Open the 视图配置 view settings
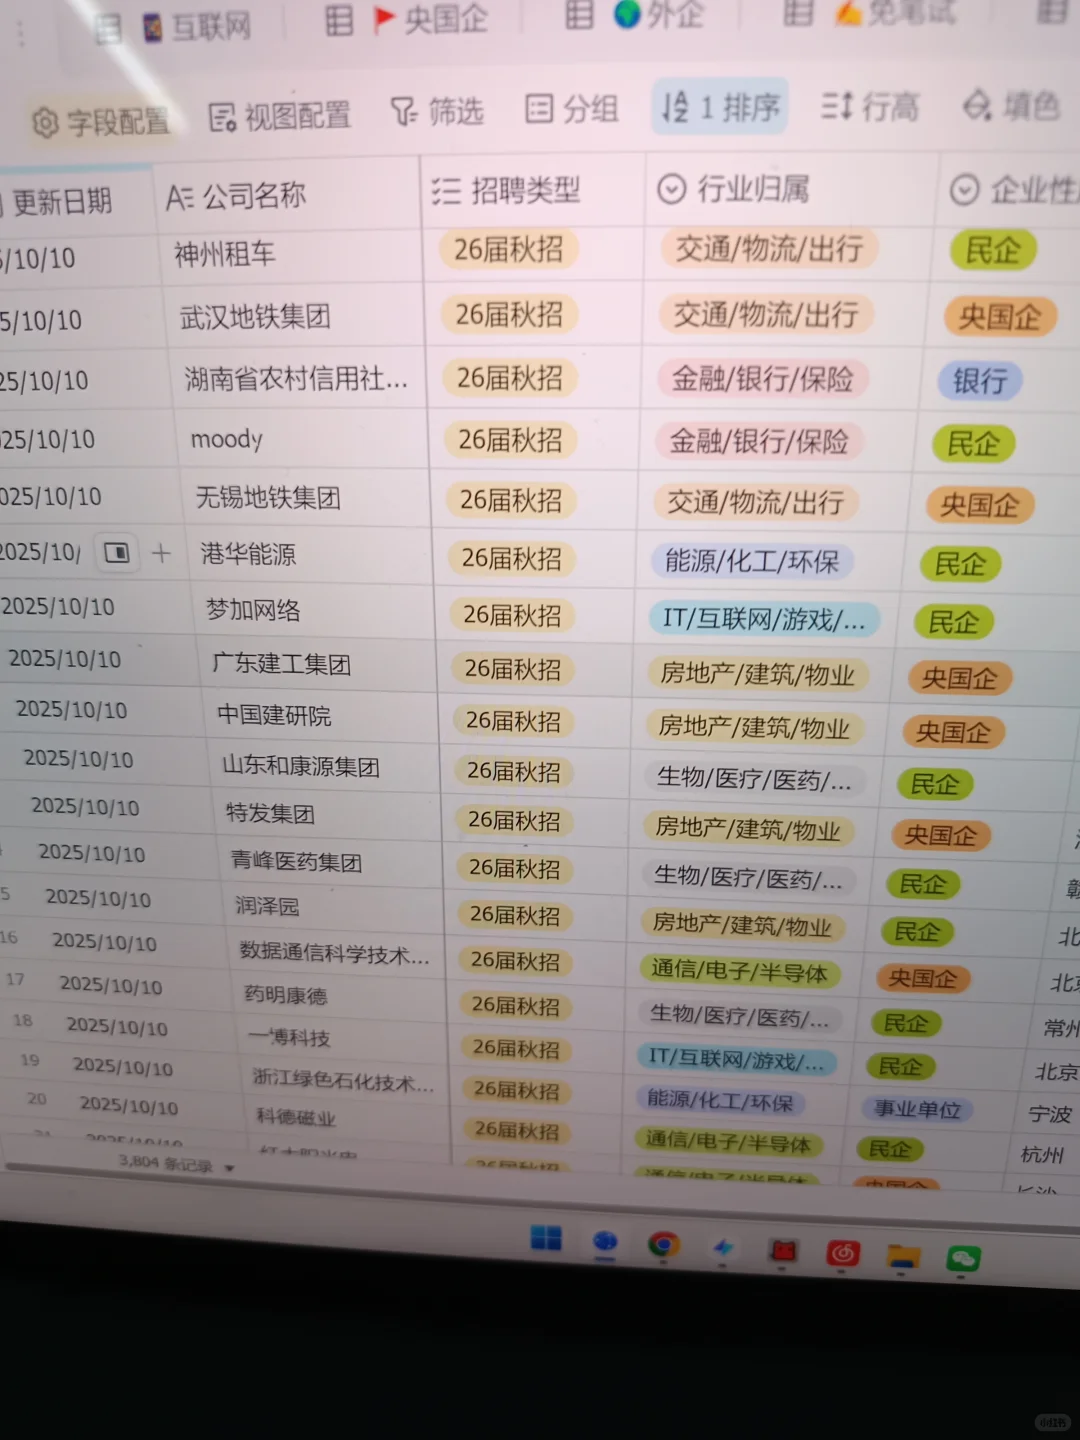Image resolution: width=1080 pixels, height=1440 pixels. pyautogui.click(x=278, y=115)
